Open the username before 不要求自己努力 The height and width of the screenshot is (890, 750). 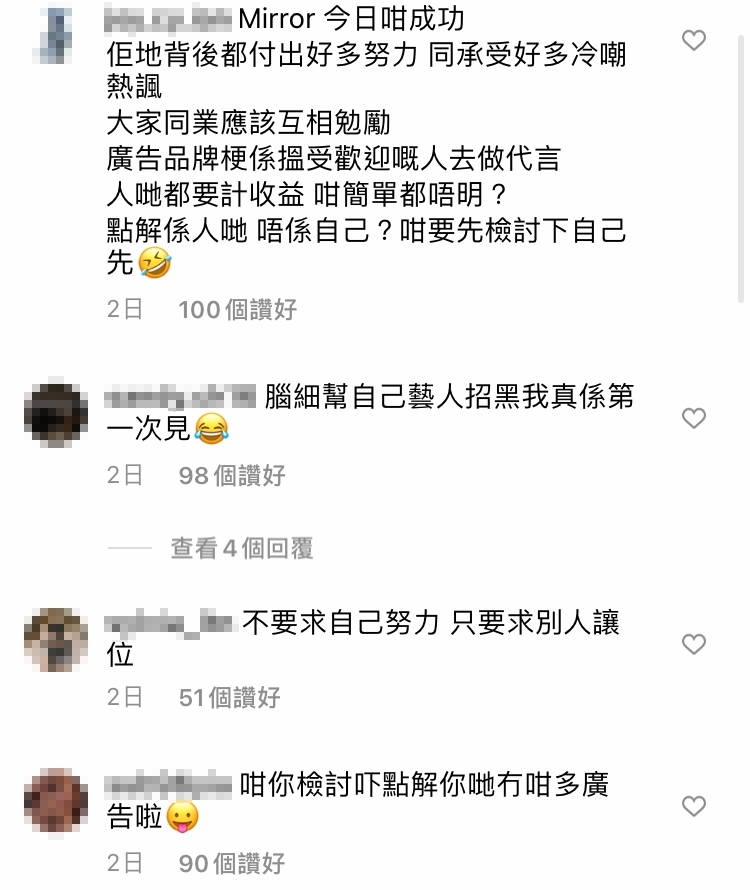click(169, 623)
